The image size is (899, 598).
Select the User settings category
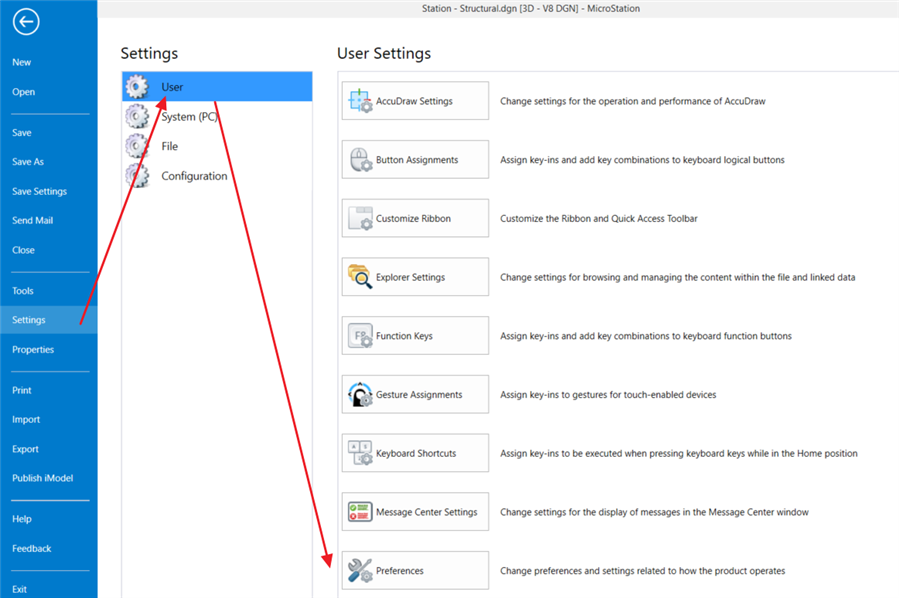[172, 87]
